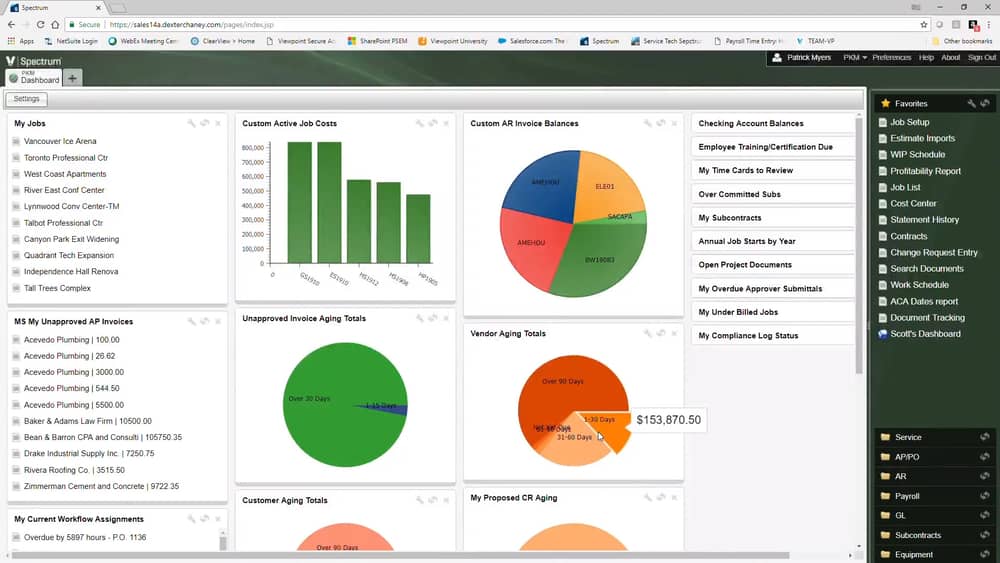Viewport: 1000px width, 563px height.
Task: Go to browser home page
Action: point(55,24)
